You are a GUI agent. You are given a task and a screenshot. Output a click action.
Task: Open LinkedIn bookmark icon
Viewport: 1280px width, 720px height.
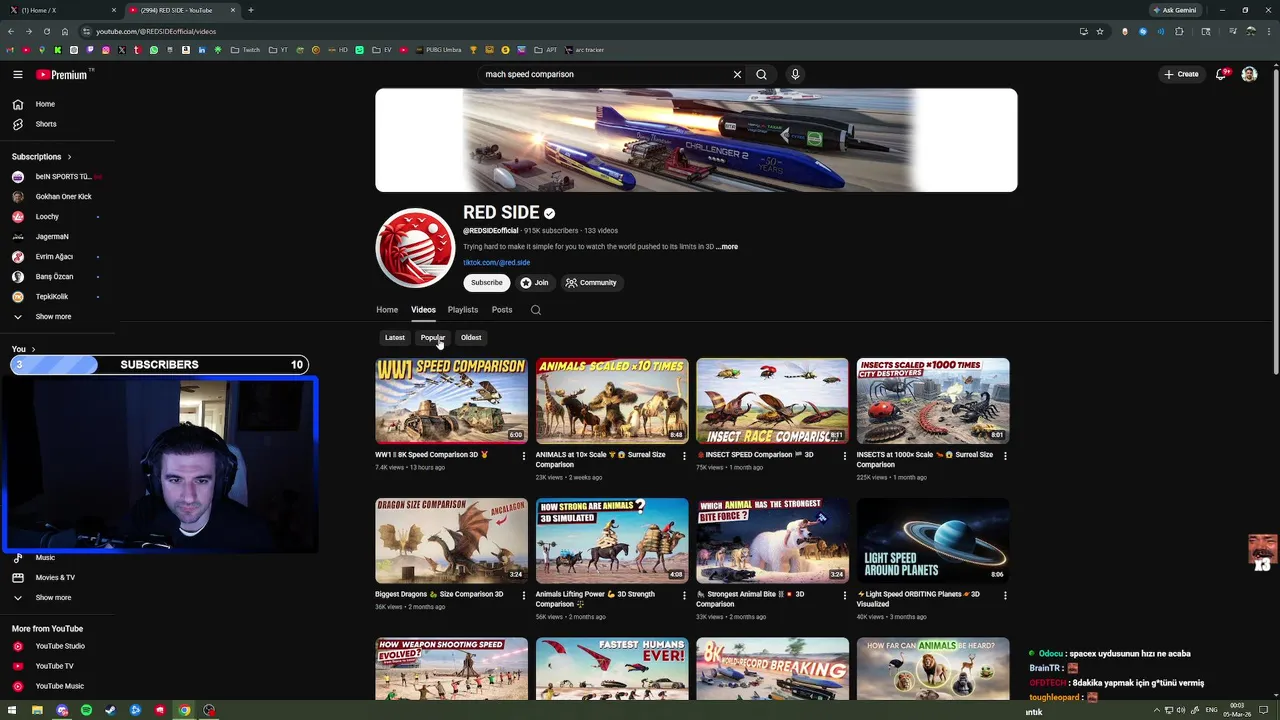[x=202, y=50]
